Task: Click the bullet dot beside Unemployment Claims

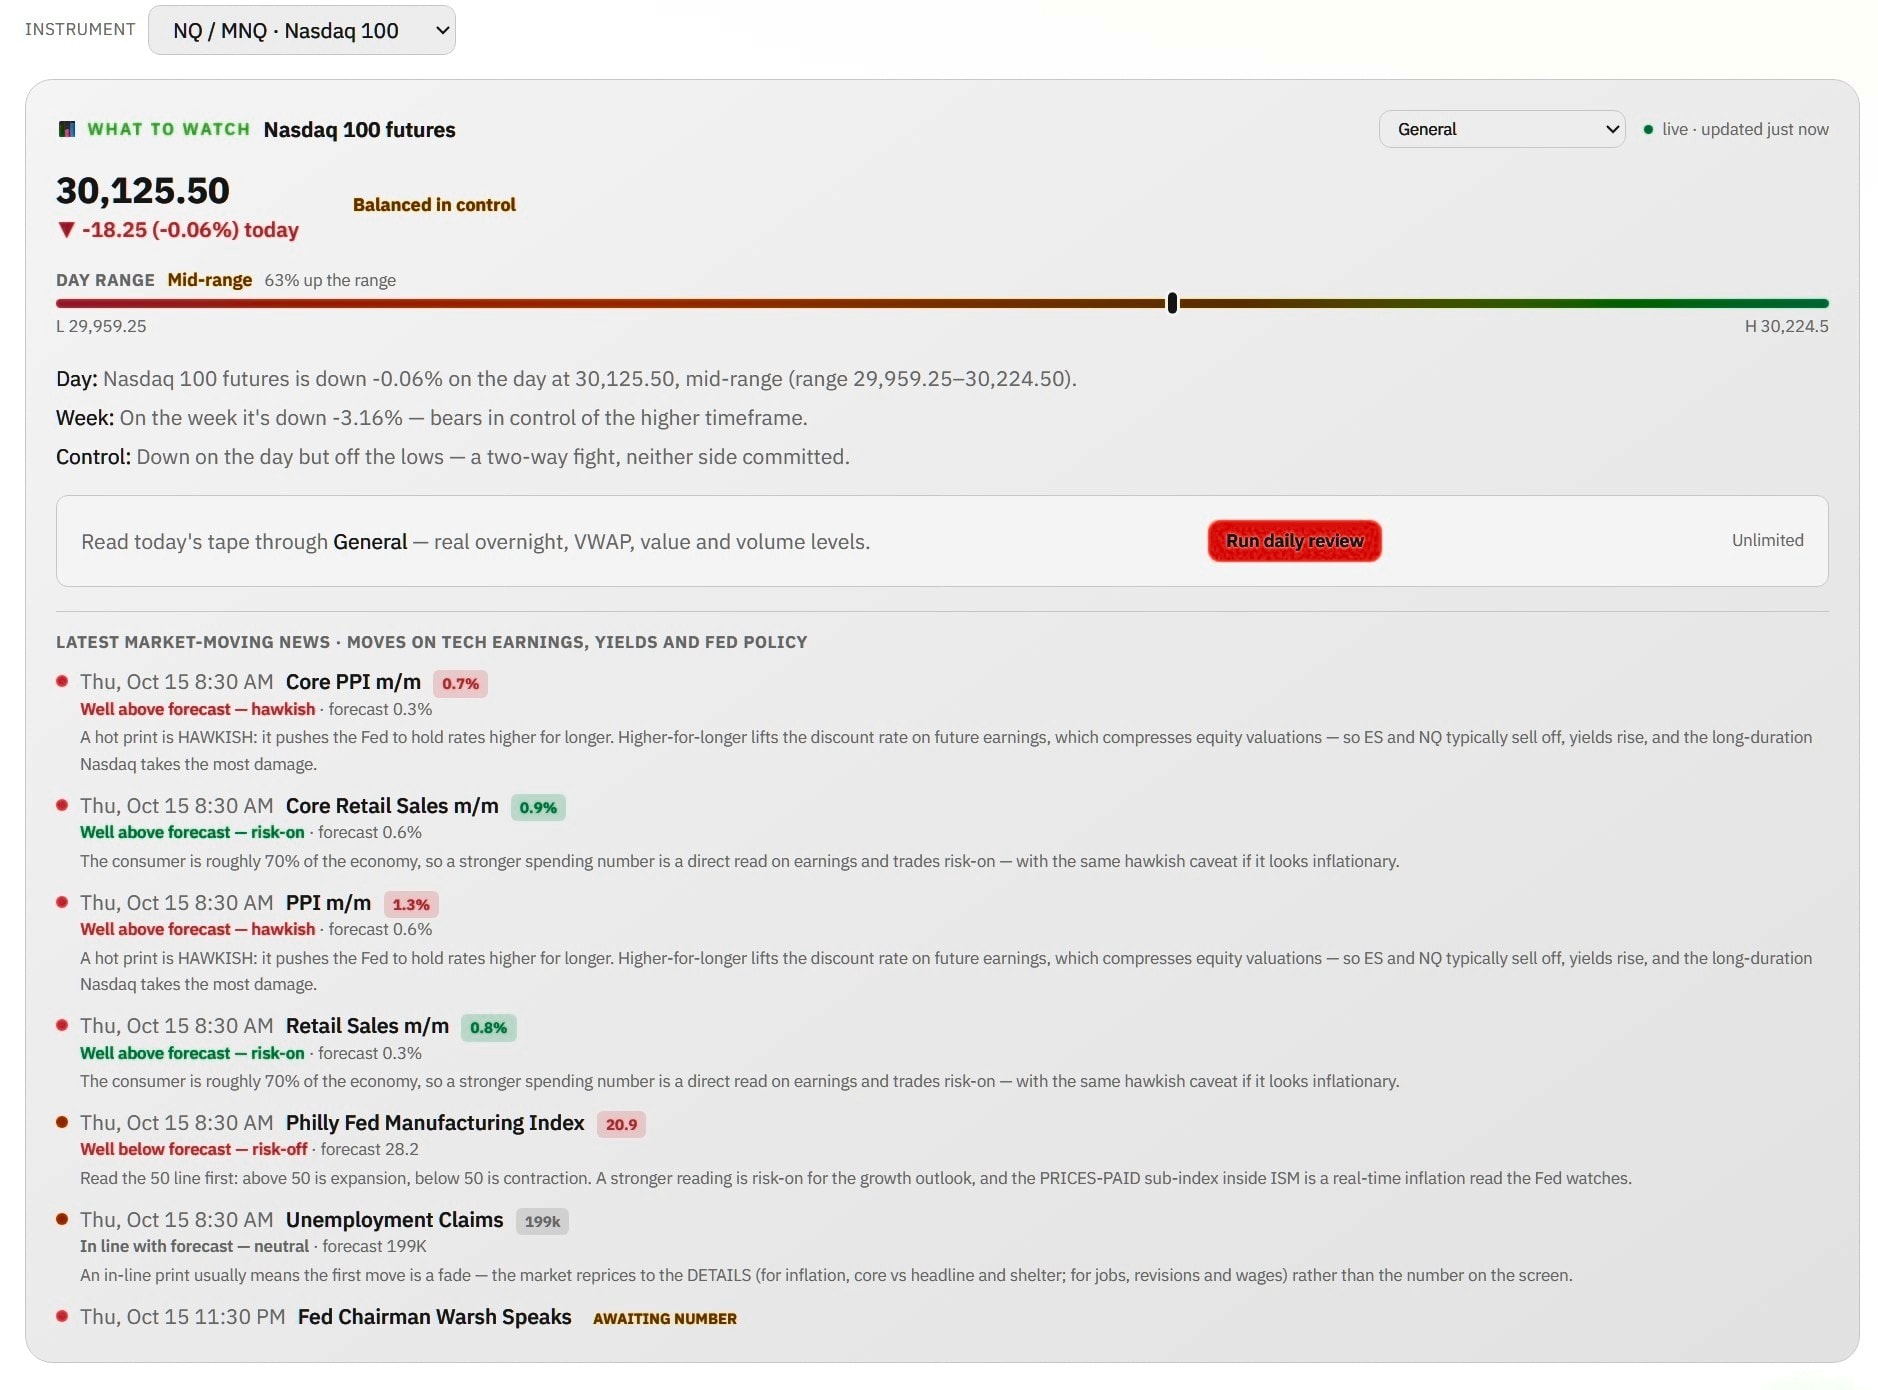Action: click(x=62, y=1219)
